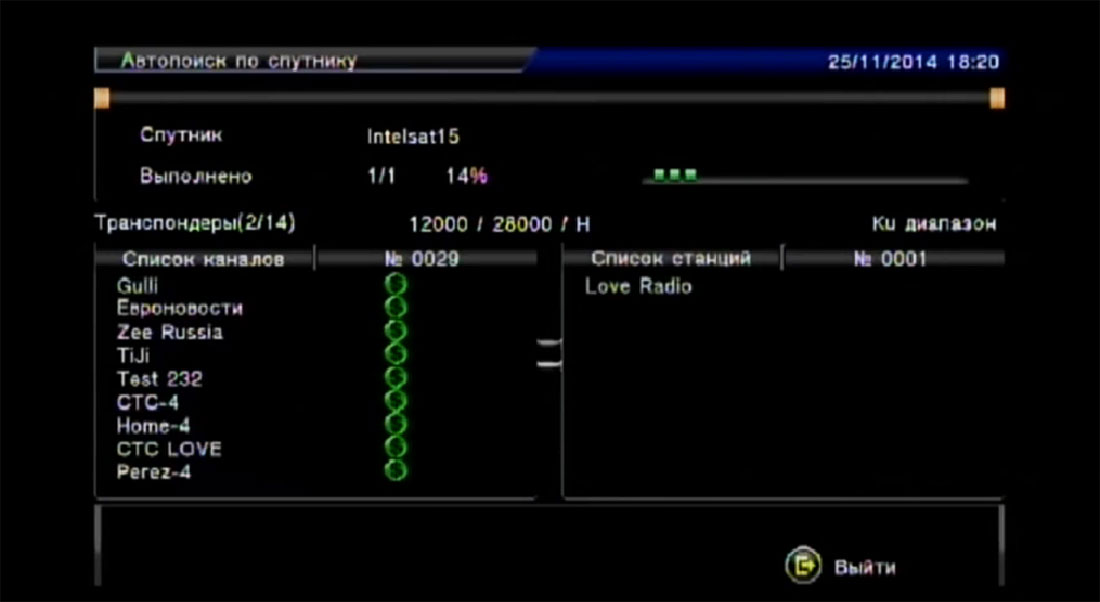
Task: Click the green icon beside Евроновости
Action: click(x=396, y=307)
